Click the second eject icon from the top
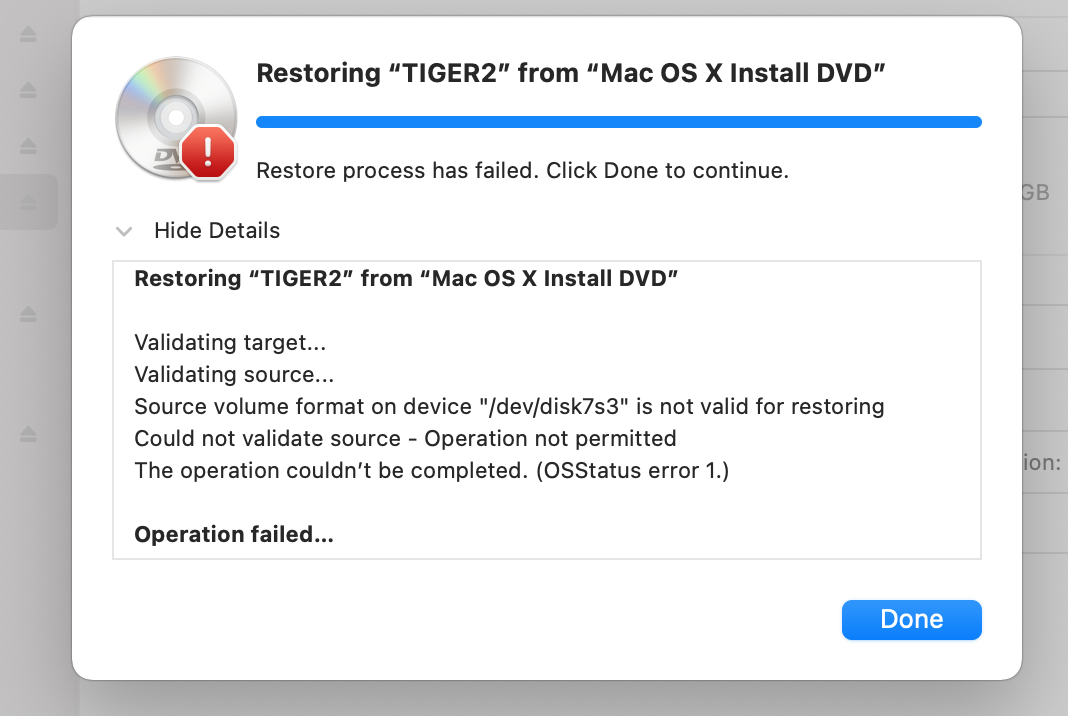The height and width of the screenshot is (716, 1068). (x=28, y=90)
